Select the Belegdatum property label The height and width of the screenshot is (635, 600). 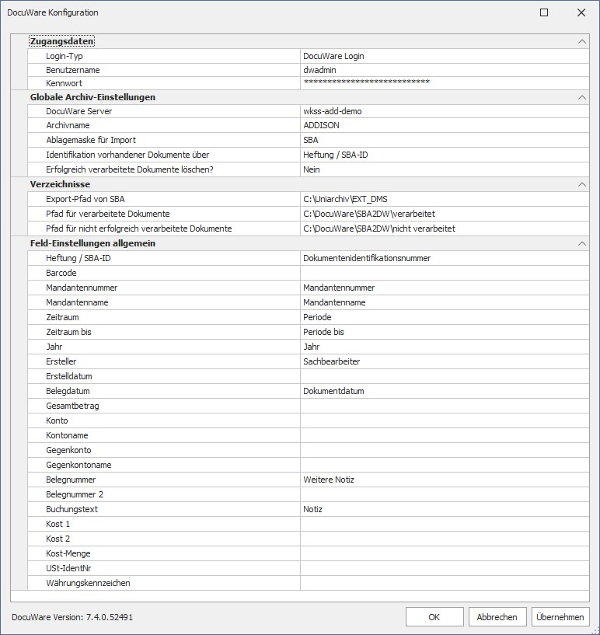[68, 391]
